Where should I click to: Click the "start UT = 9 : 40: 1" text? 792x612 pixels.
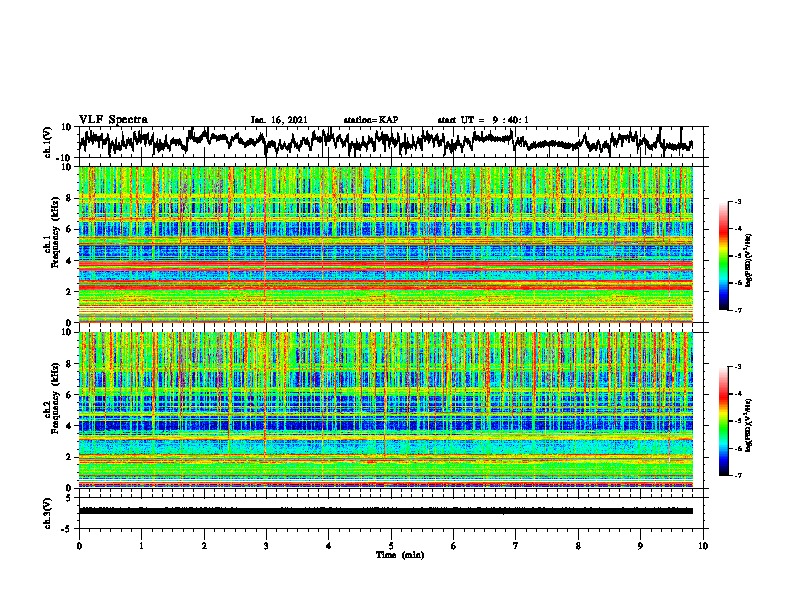[x=483, y=120]
